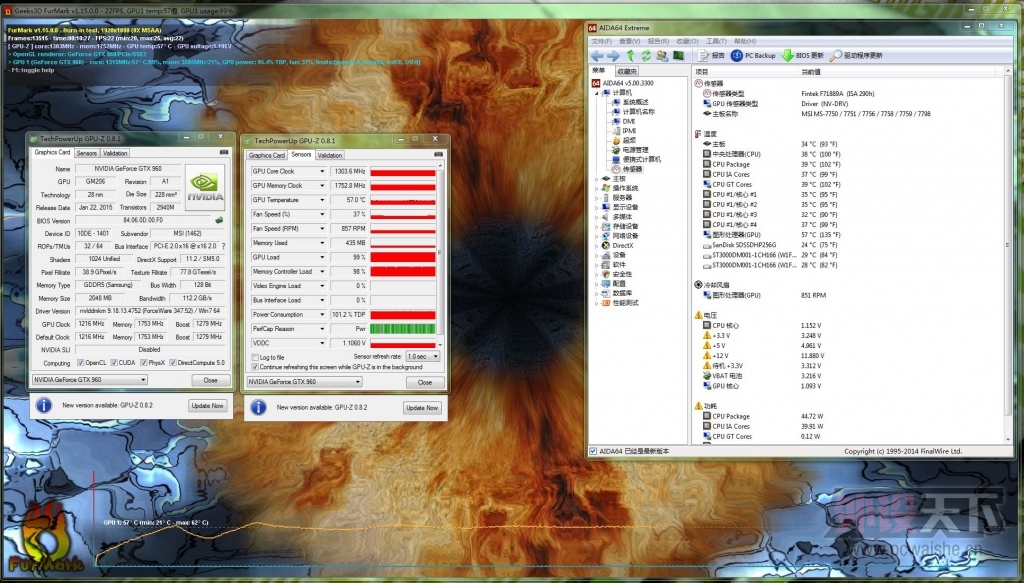Toggle OpenCL checkbox in GPU-Z

(80, 362)
